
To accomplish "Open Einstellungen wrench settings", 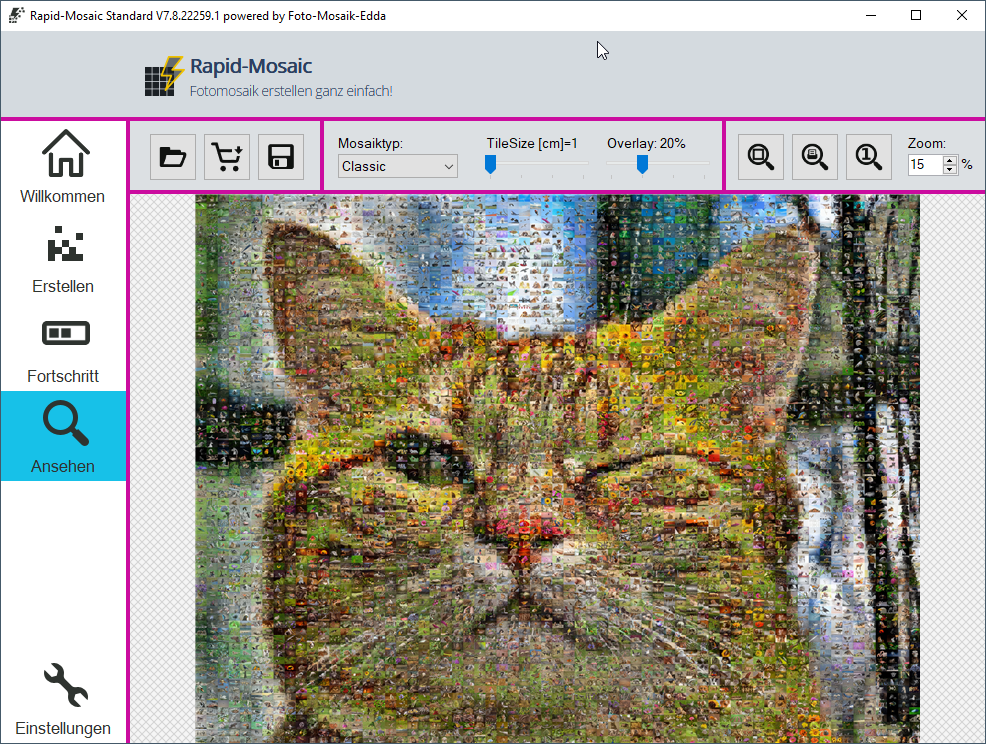I will [x=63, y=698].
